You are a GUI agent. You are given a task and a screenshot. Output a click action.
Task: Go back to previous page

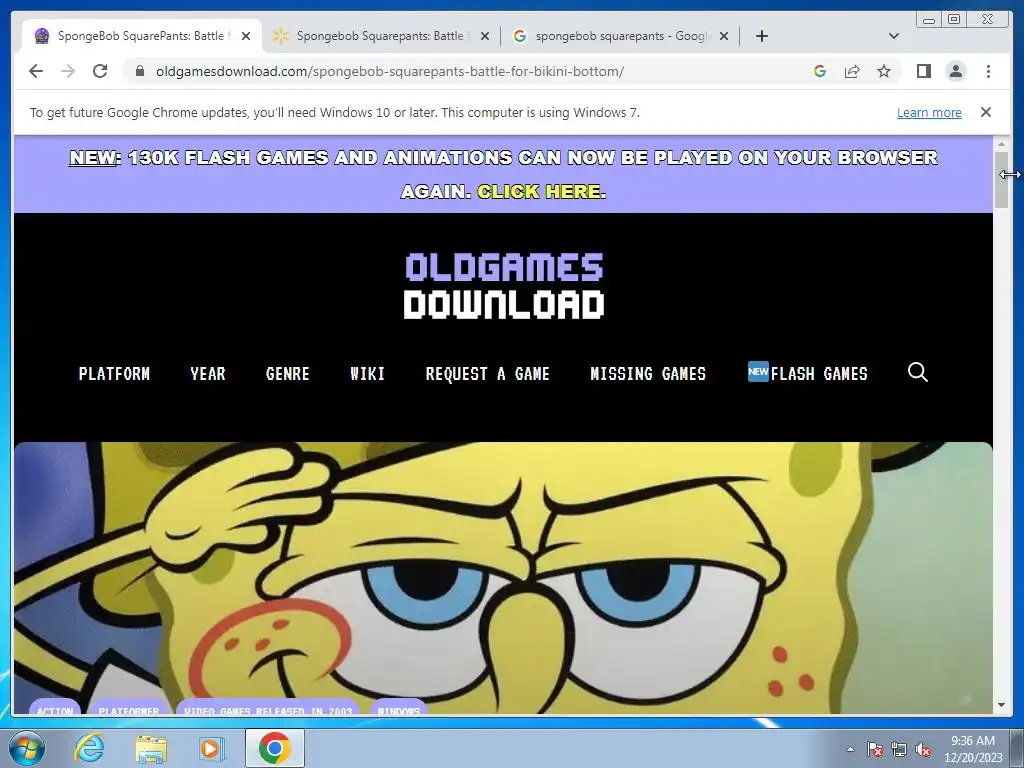36,71
